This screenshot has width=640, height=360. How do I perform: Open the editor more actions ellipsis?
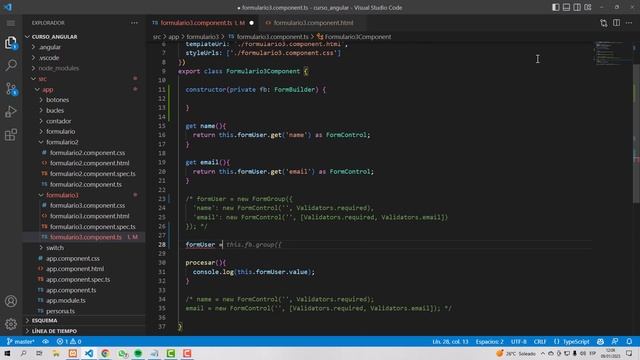(629, 23)
